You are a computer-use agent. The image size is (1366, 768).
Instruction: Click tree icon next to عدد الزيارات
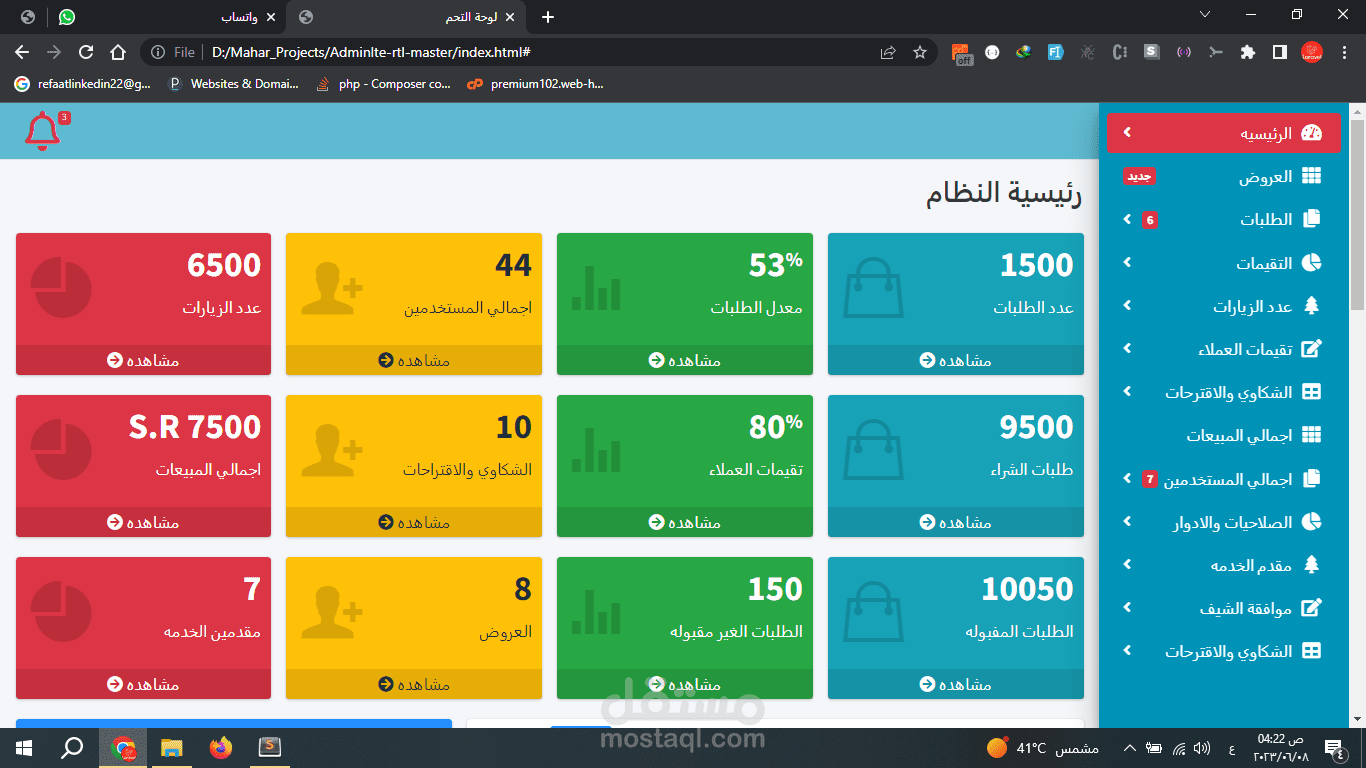point(1311,306)
